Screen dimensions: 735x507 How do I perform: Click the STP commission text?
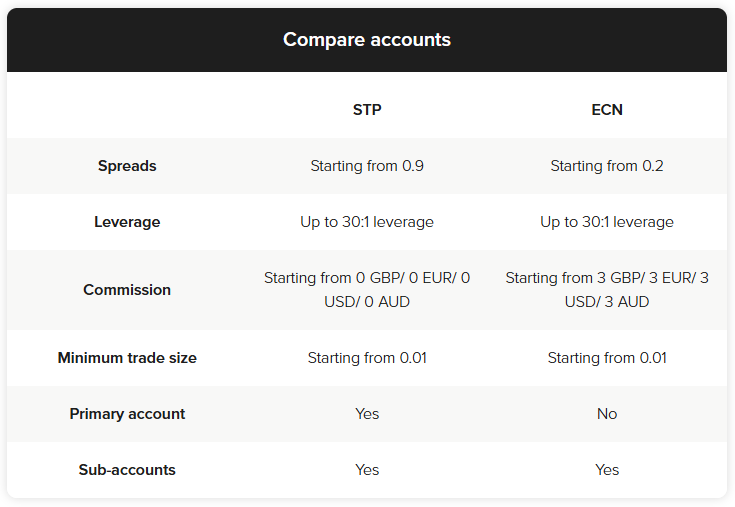click(x=367, y=290)
